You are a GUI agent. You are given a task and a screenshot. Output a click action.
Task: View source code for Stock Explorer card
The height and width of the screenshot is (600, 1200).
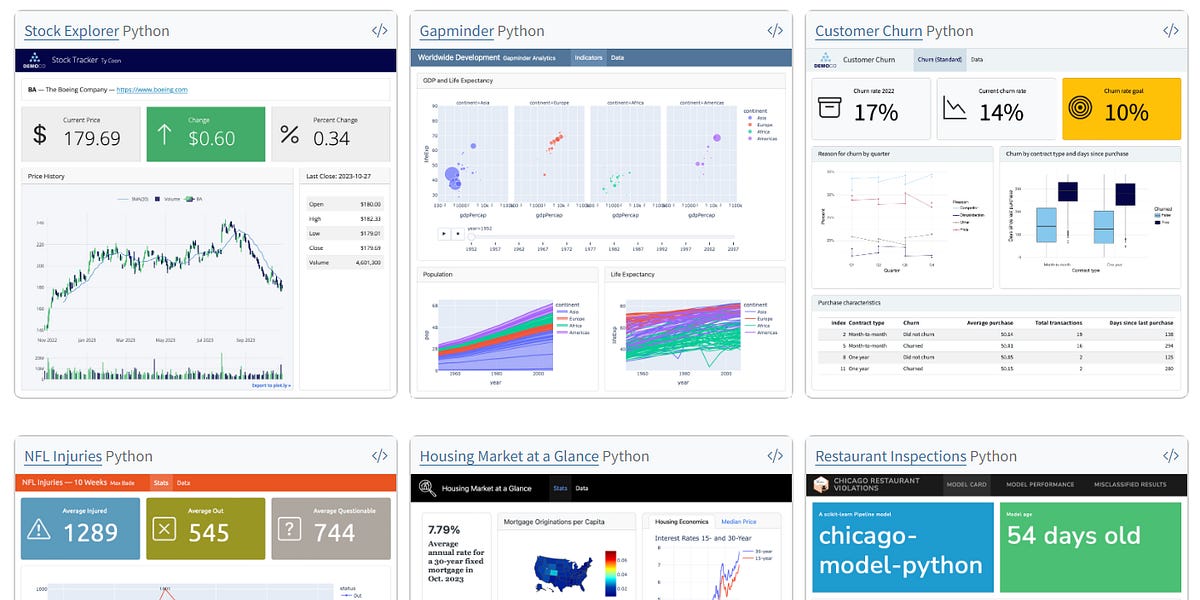pos(379,31)
